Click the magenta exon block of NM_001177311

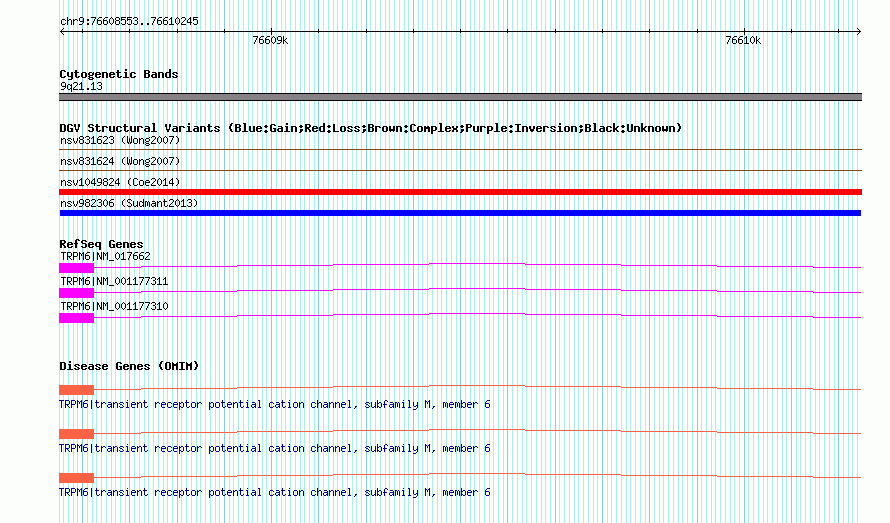click(x=77, y=293)
